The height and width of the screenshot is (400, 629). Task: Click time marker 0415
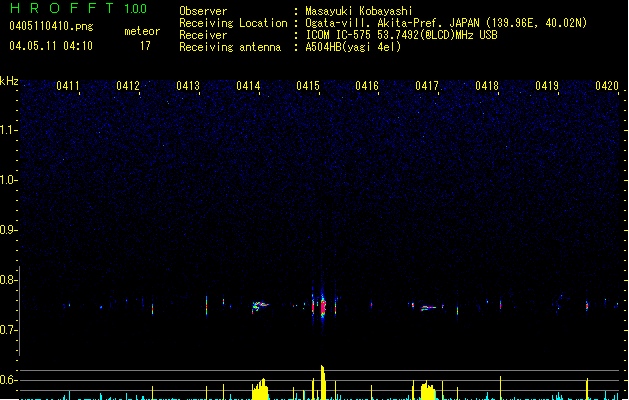(x=308, y=86)
